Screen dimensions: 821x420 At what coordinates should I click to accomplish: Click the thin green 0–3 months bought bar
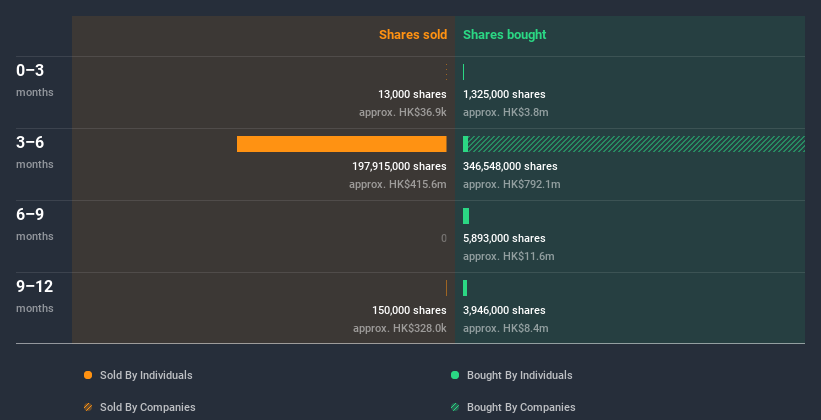pos(463,72)
